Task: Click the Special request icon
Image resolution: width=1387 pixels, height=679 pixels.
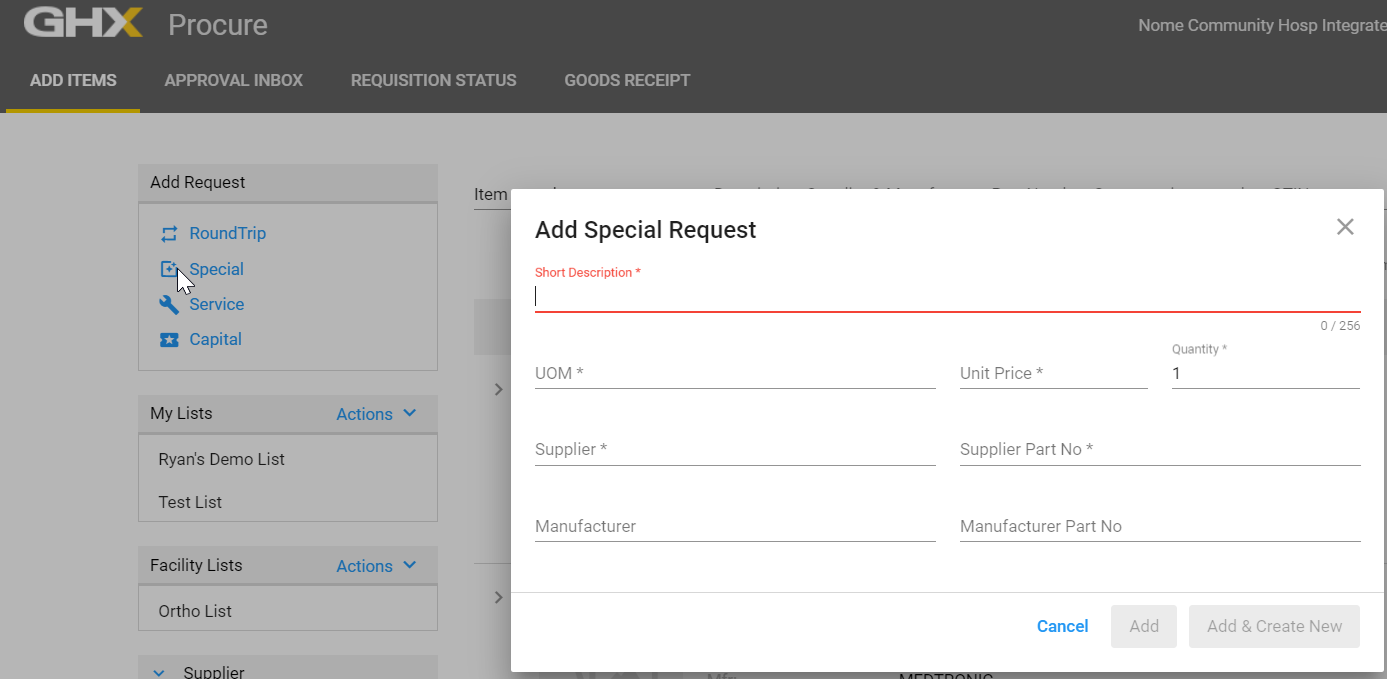Action: click(169, 269)
